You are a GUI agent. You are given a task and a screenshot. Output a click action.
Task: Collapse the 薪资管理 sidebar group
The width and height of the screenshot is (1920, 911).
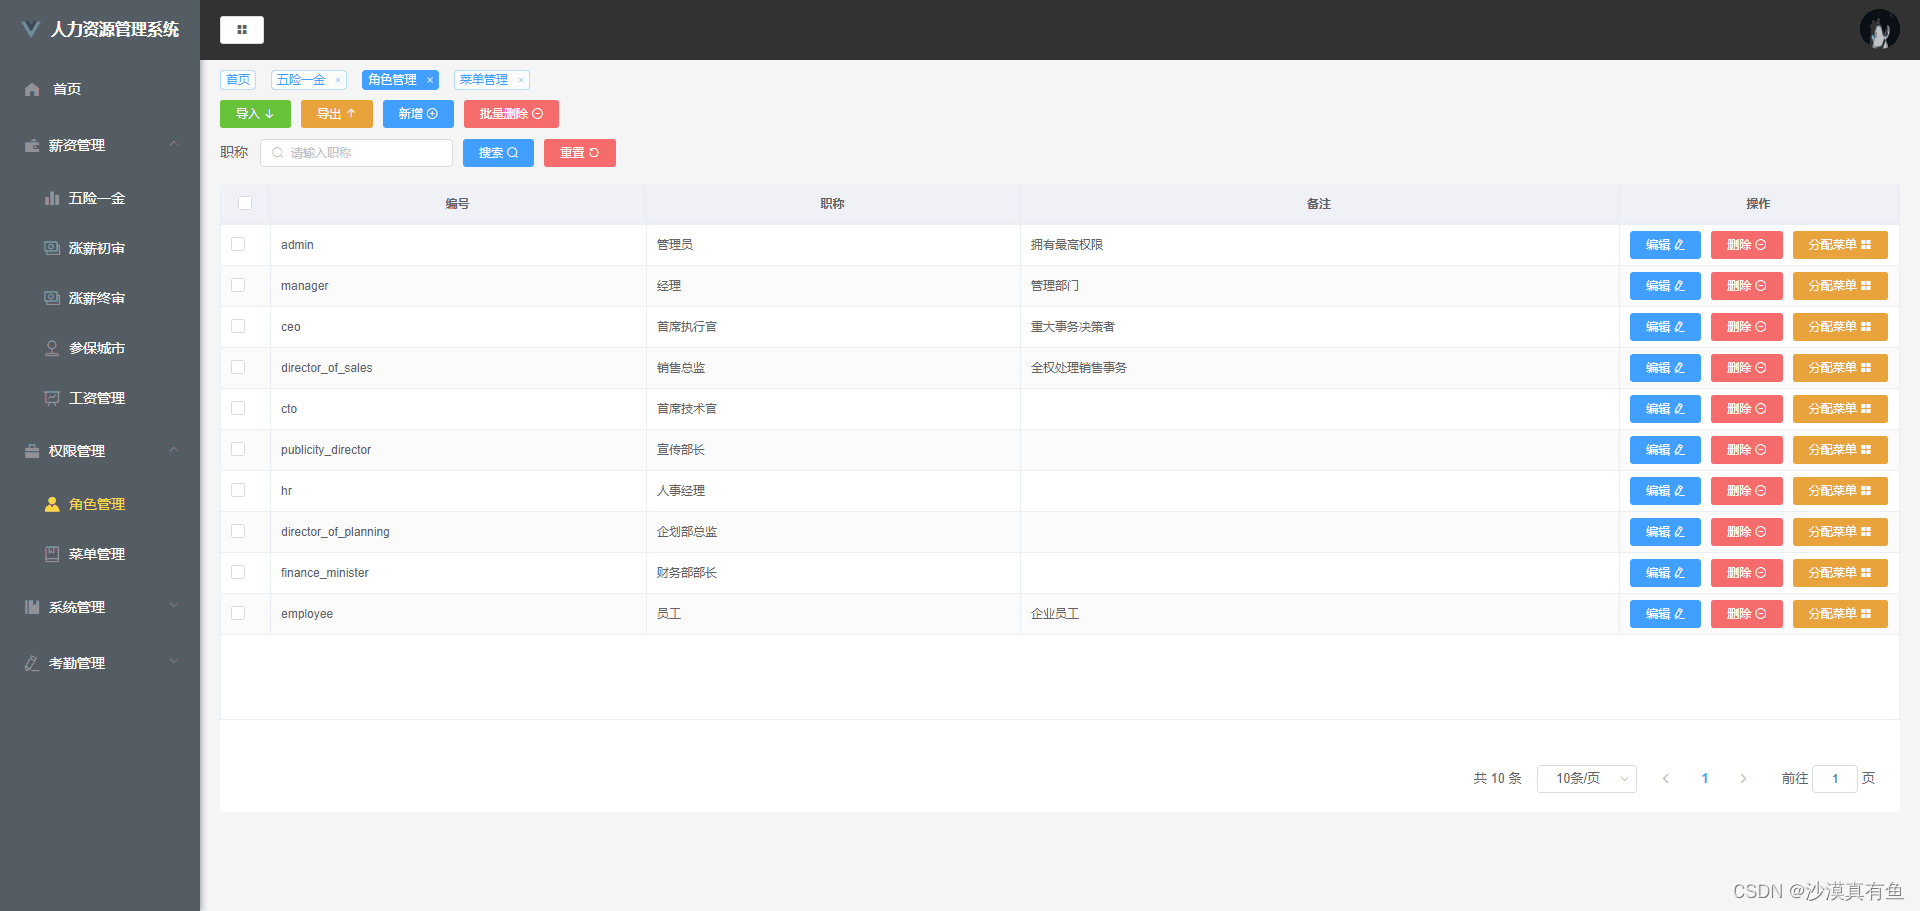click(x=100, y=145)
